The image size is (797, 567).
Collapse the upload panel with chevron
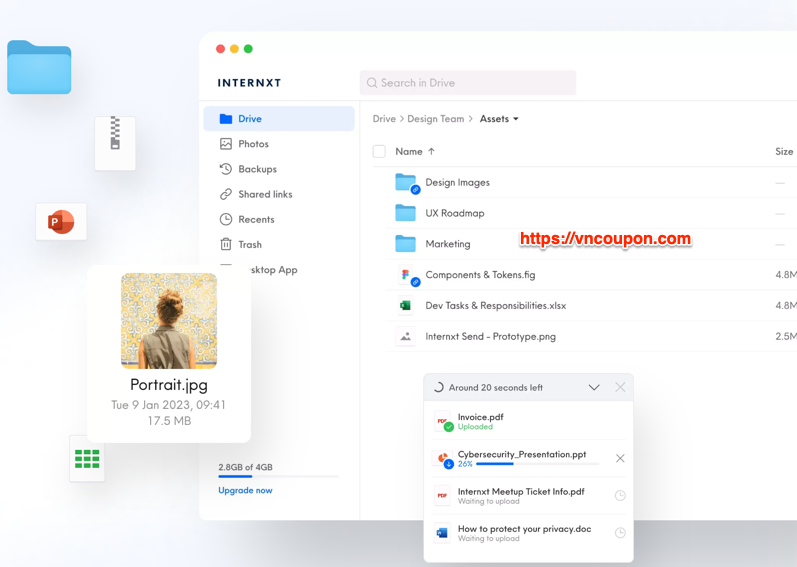(x=594, y=388)
